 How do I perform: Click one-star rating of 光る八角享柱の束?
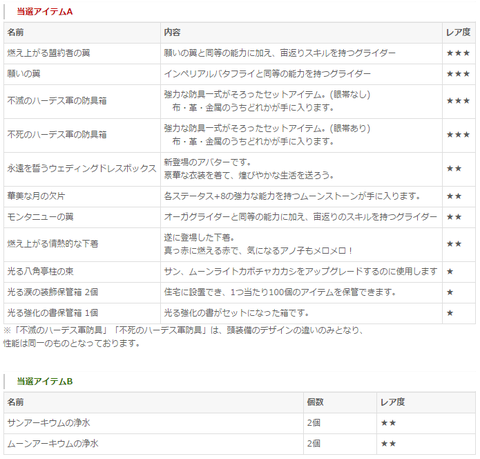[450, 272]
